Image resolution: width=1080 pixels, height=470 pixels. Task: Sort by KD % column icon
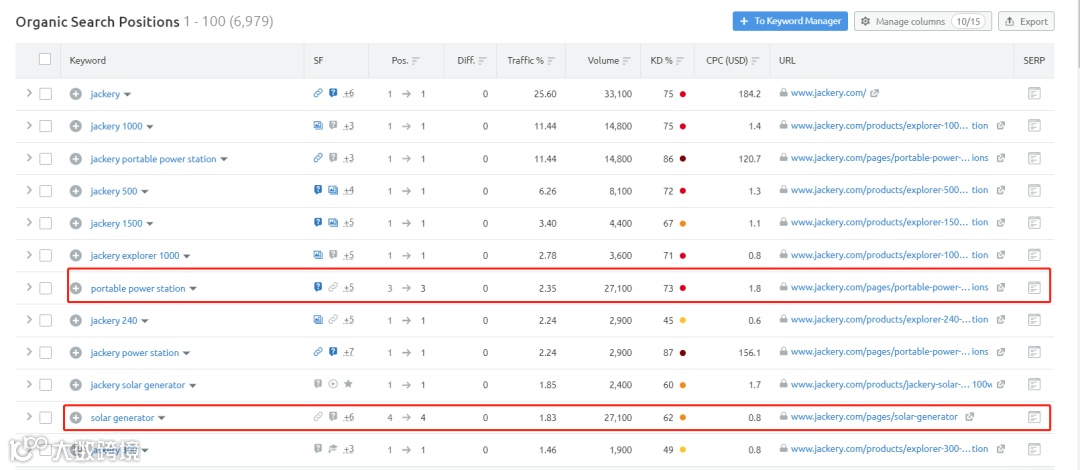coord(681,61)
